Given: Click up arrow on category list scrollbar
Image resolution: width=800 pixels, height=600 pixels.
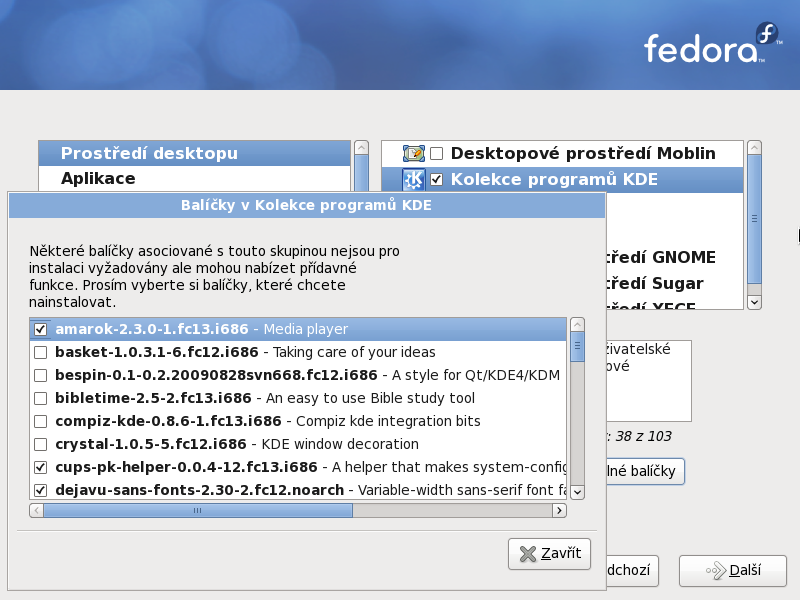Looking at the screenshot, I should point(361,148).
